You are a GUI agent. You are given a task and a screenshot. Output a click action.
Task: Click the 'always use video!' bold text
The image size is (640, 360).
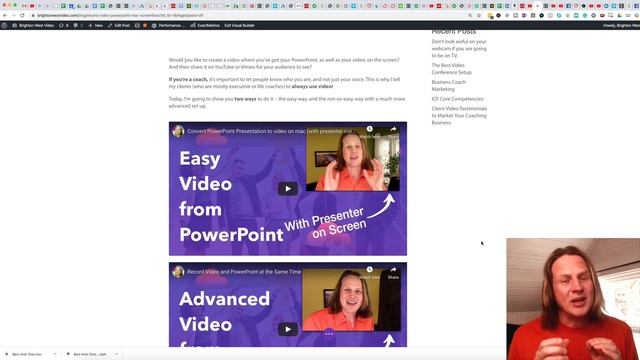click(x=312, y=87)
